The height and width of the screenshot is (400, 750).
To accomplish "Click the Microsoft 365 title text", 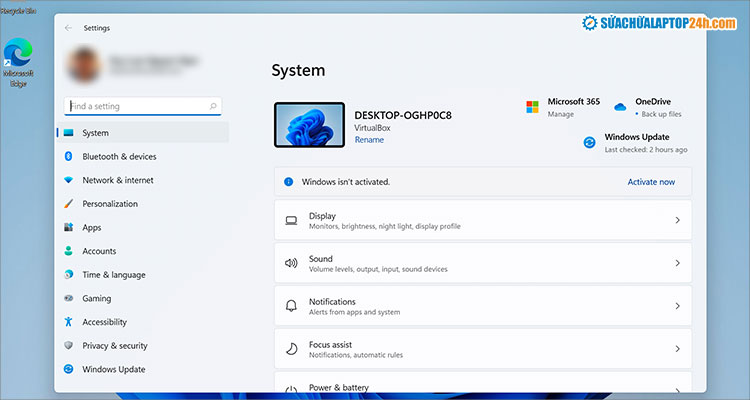I will (574, 101).
